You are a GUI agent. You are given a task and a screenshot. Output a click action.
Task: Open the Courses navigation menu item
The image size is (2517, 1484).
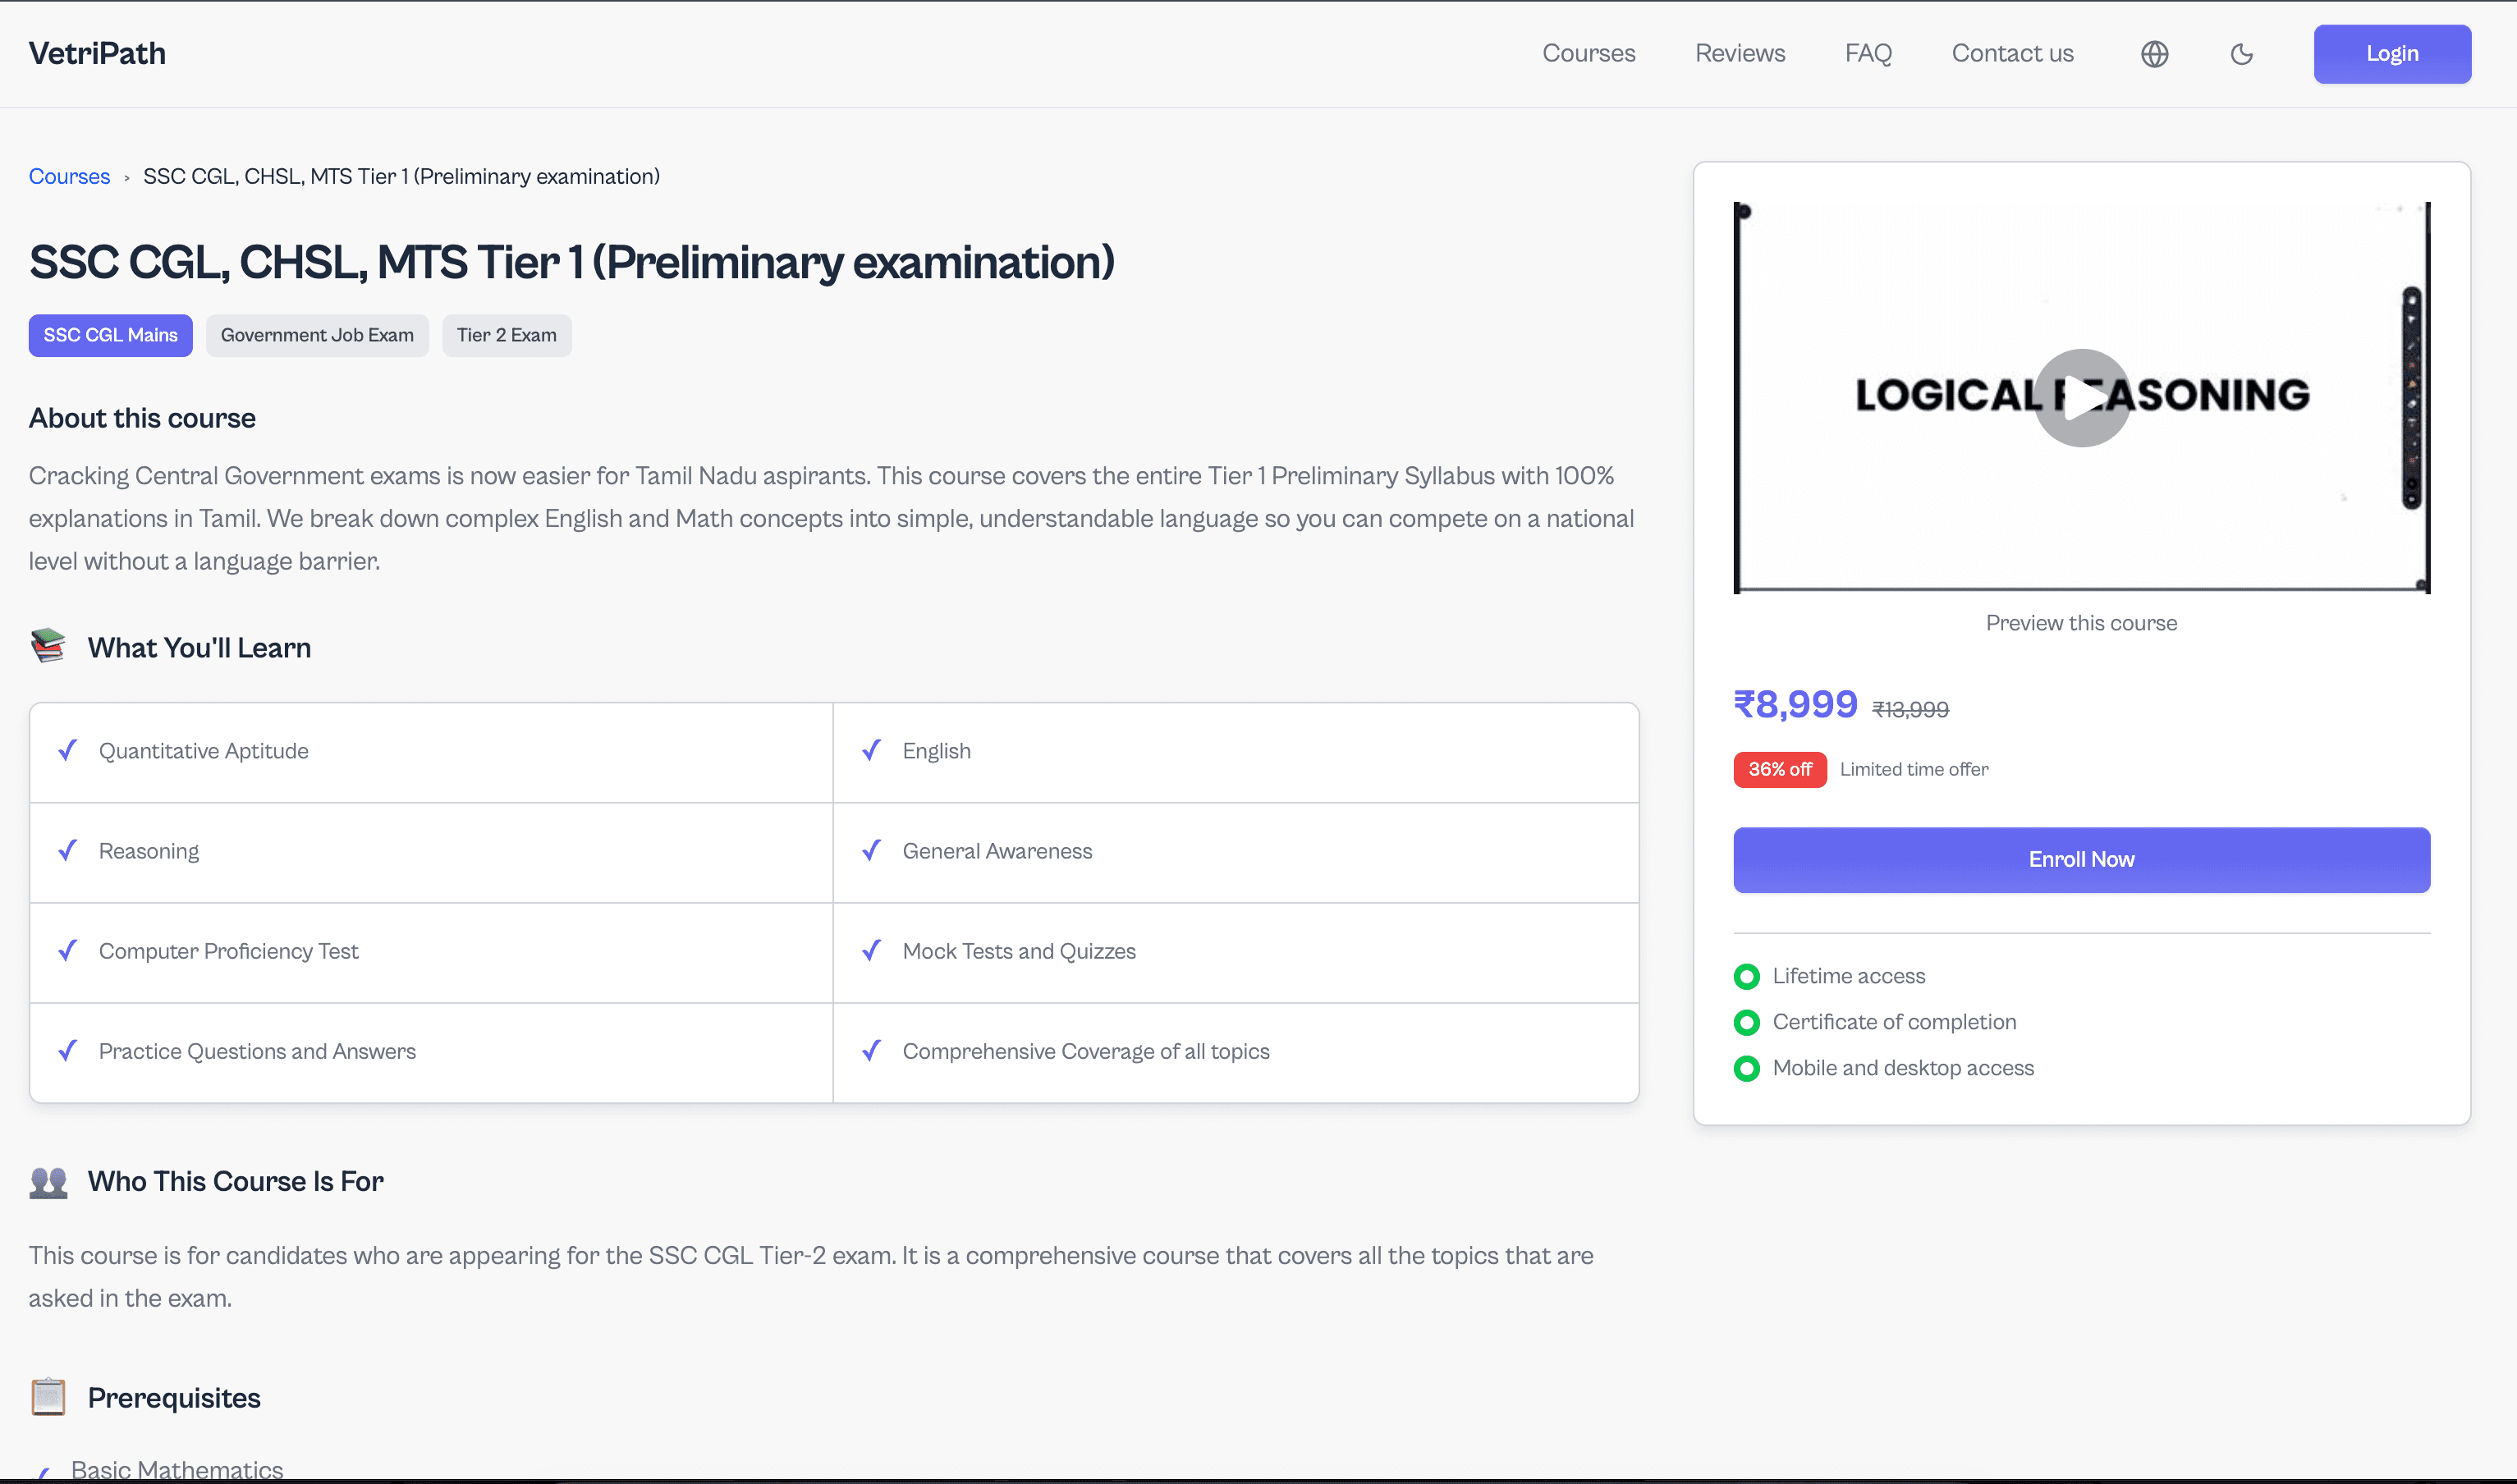coord(1588,54)
